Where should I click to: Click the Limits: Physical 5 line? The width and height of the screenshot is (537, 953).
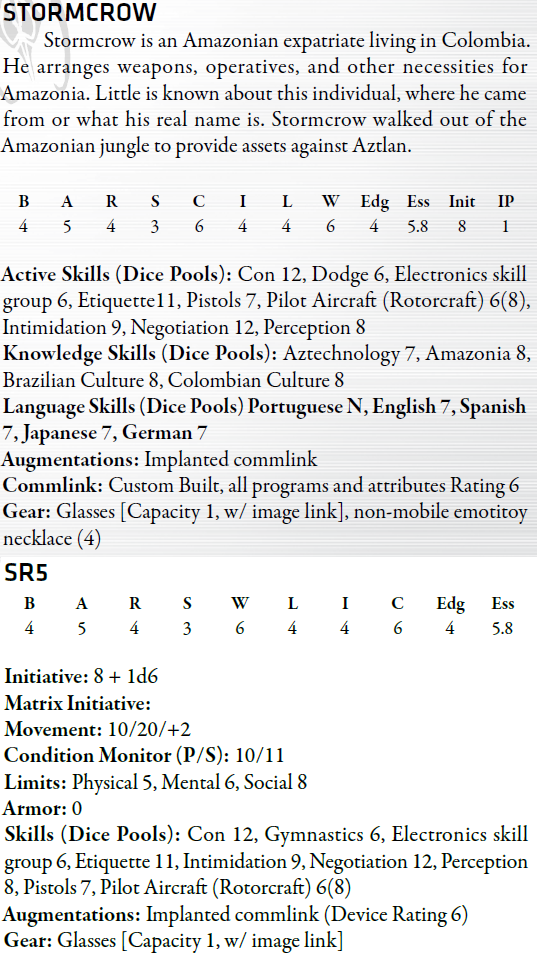tap(156, 782)
